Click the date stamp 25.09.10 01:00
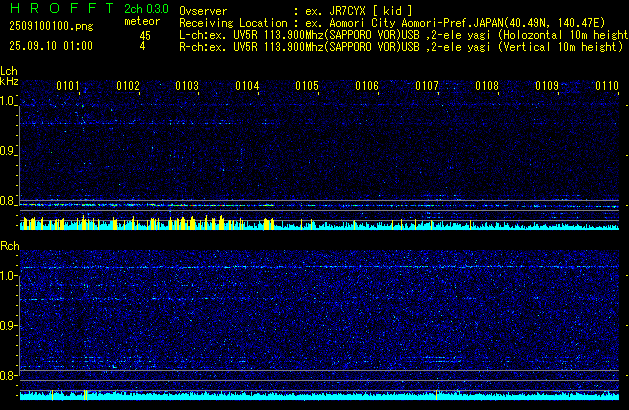The width and height of the screenshot is (629, 410). [51, 46]
